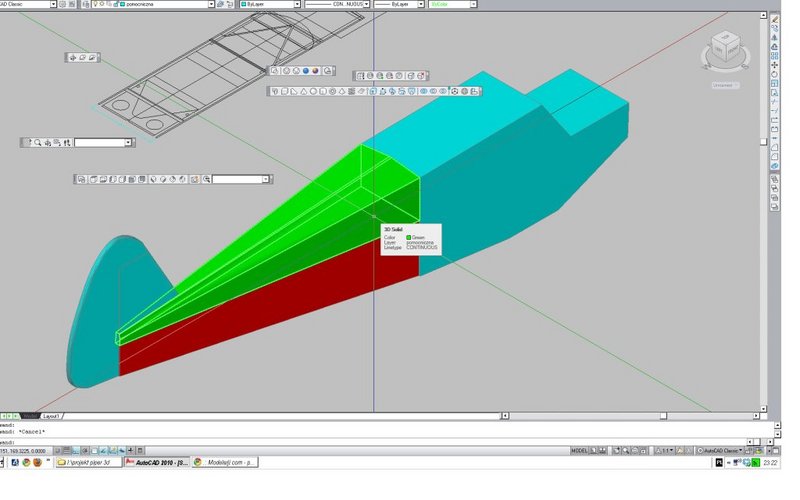Select the Array tool in Modify toolbar
This screenshot has width=800, height=500.
coord(774,56)
